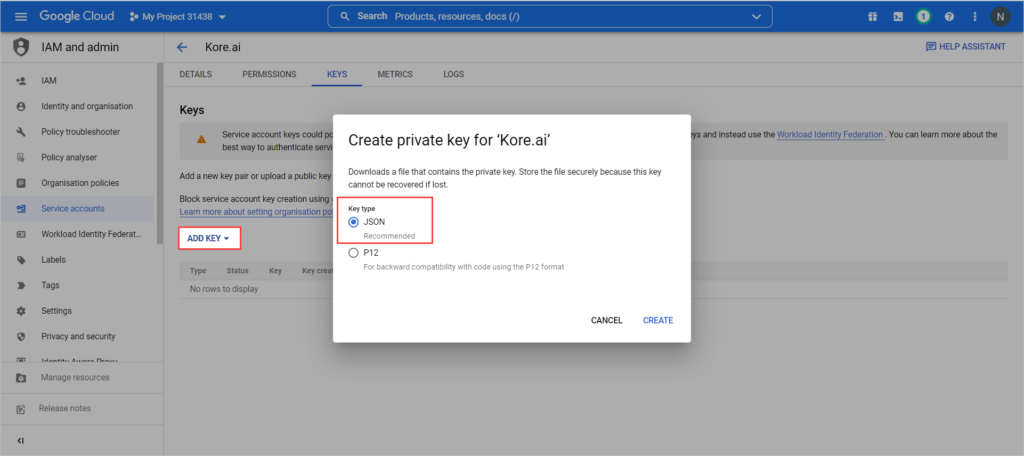1024x456 pixels.
Task: Open the help question mark icon
Action: (x=949, y=17)
